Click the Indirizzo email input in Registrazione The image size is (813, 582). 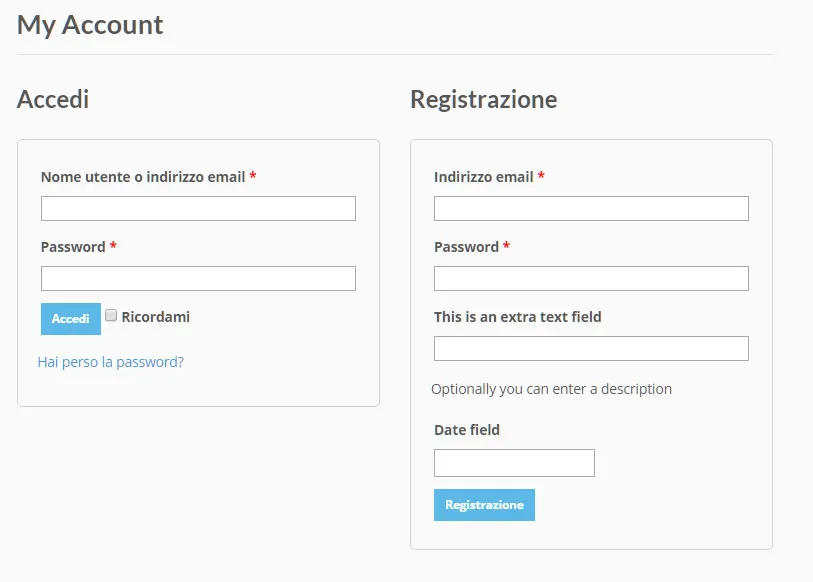click(x=591, y=208)
